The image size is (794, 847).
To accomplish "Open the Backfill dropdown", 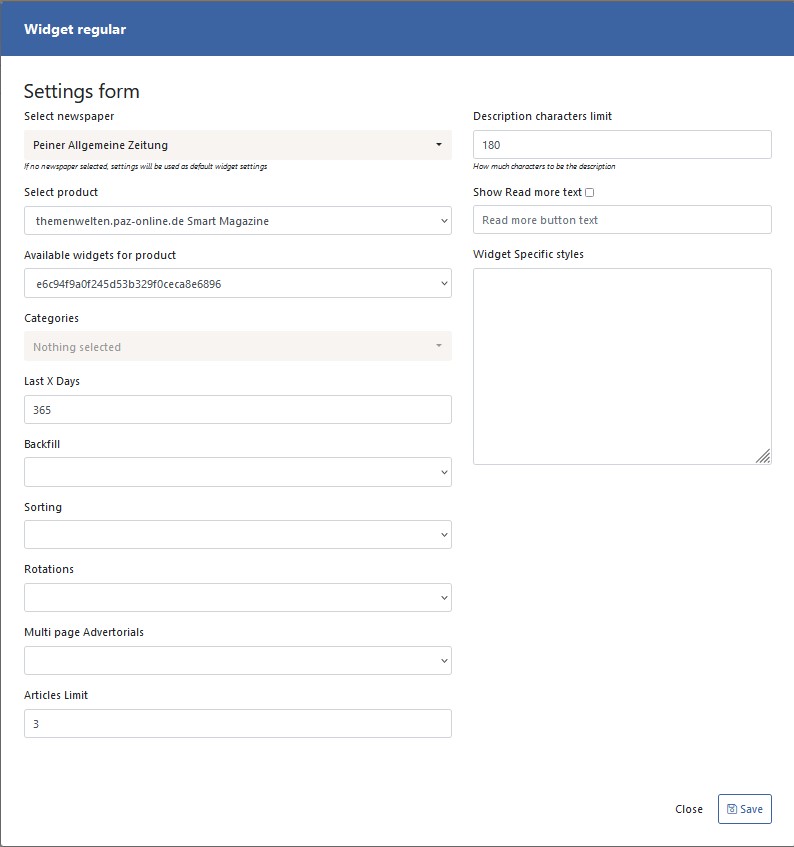I will pyautogui.click(x=238, y=472).
